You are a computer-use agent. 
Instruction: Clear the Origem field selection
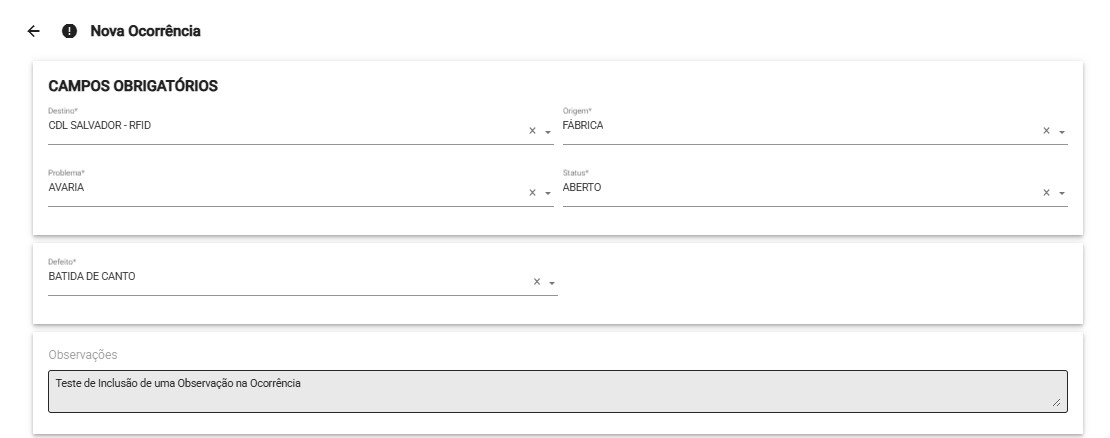pos(1047,131)
